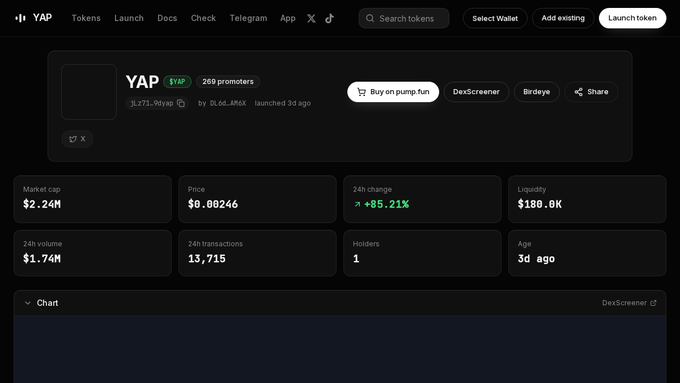Click the launched 3d ago text
This screenshot has width=680, height=383.
(x=283, y=103)
